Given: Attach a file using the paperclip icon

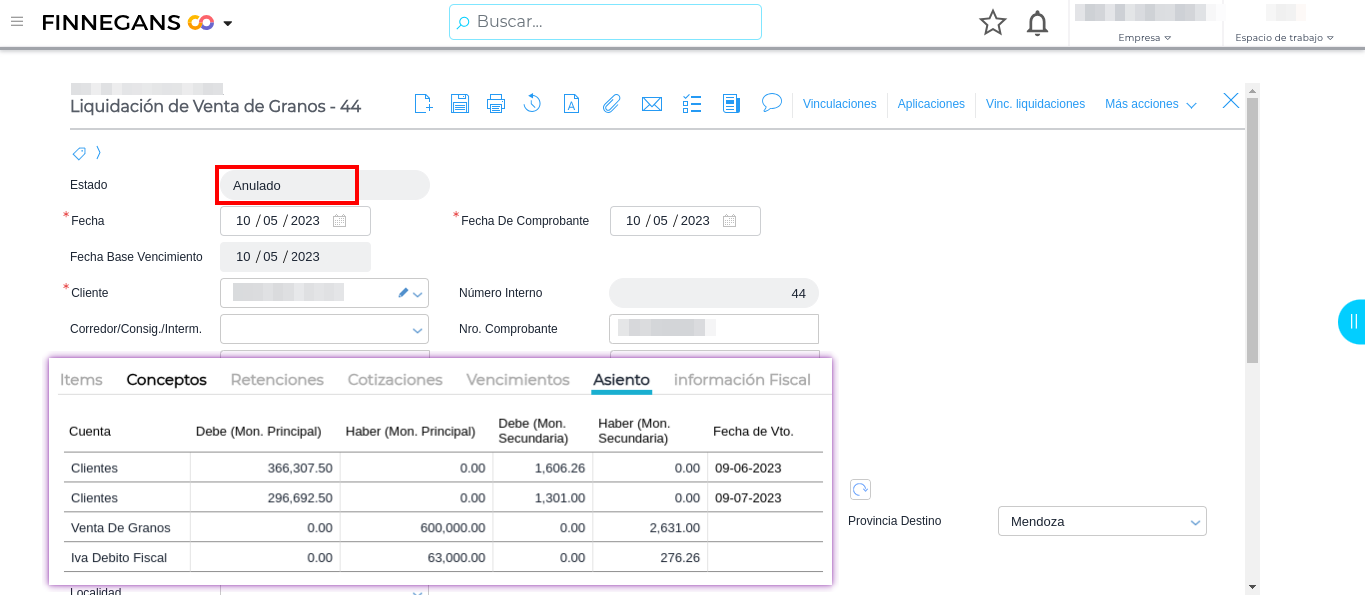Looking at the screenshot, I should pos(611,103).
